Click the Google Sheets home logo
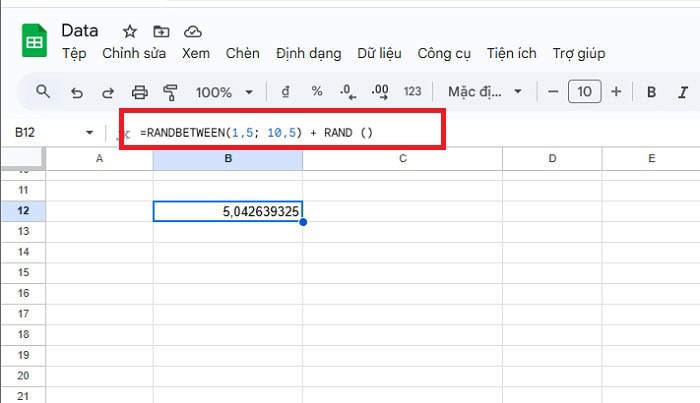The height and width of the screenshot is (403, 700). point(33,43)
